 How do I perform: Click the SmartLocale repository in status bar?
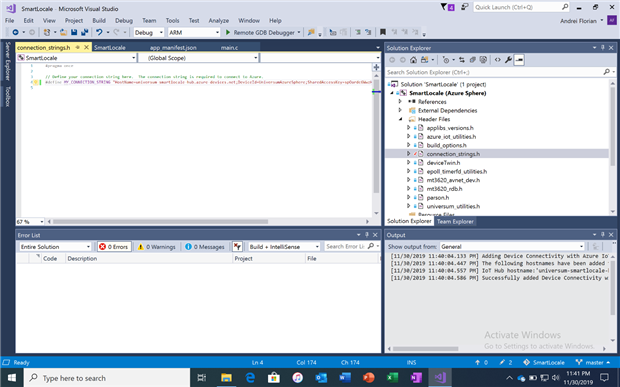pos(544,362)
